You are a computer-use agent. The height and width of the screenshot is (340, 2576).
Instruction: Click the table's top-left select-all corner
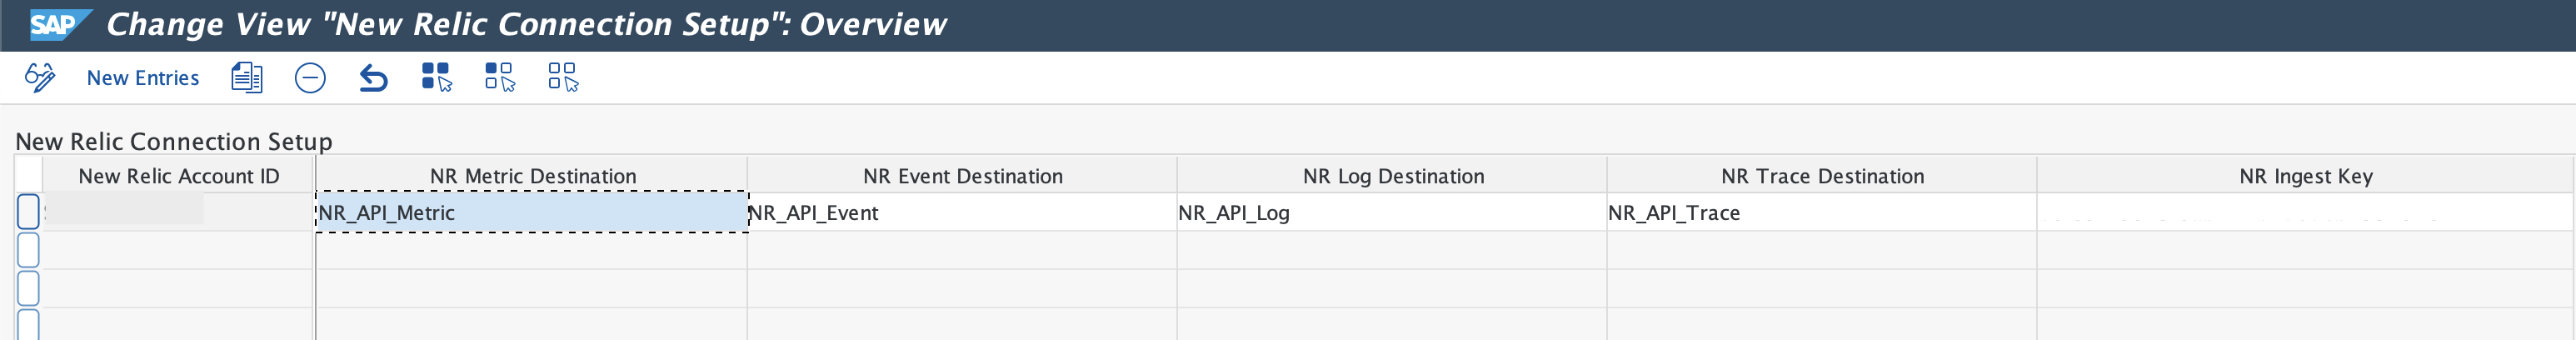pos(28,174)
